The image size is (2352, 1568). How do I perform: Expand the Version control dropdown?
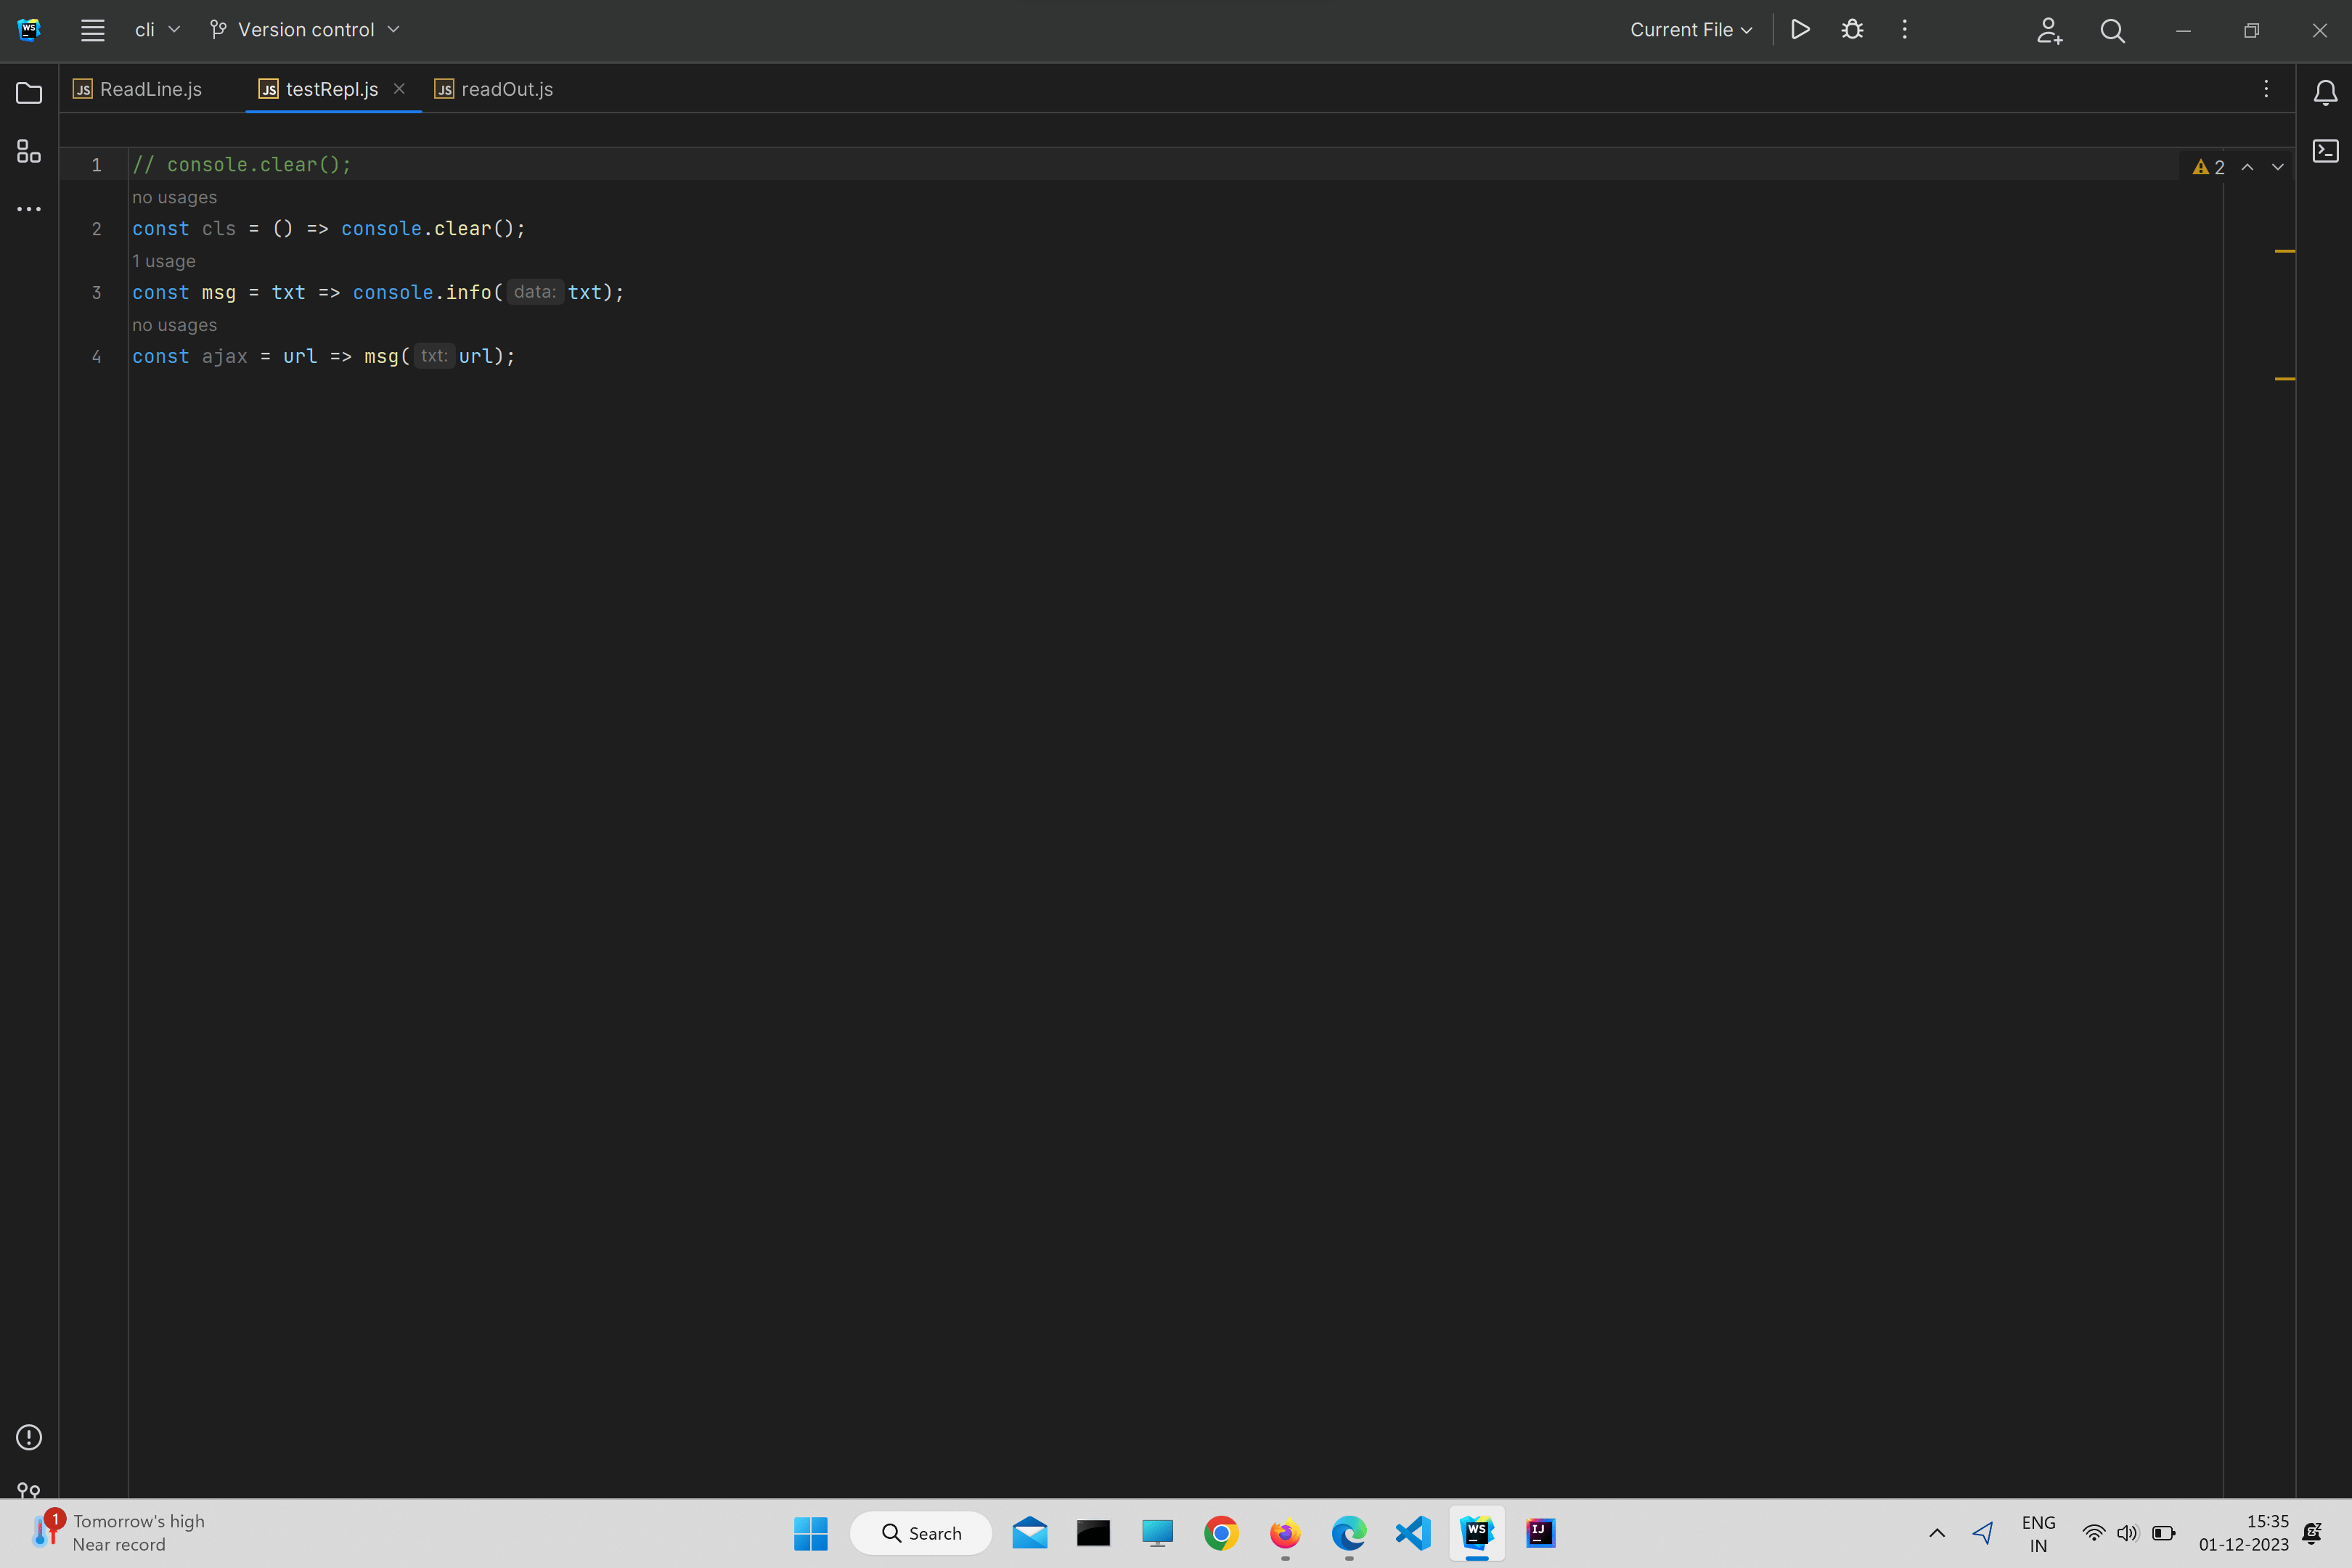(x=305, y=30)
